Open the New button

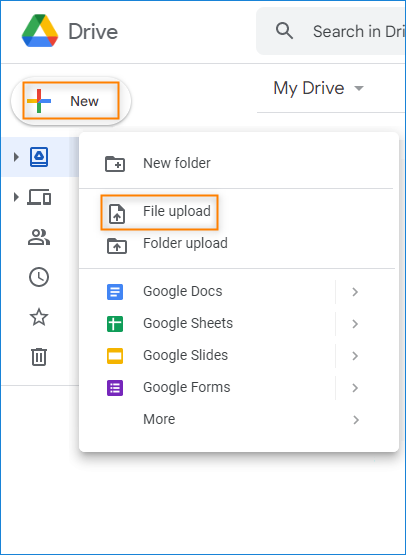click(x=71, y=101)
